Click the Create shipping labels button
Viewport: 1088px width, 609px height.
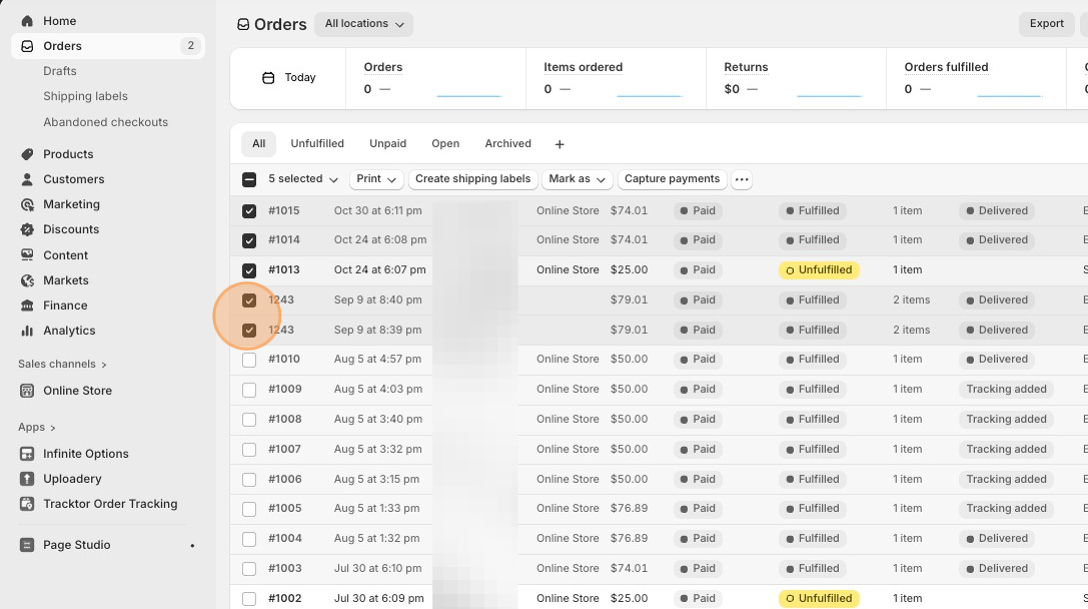point(472,179)
